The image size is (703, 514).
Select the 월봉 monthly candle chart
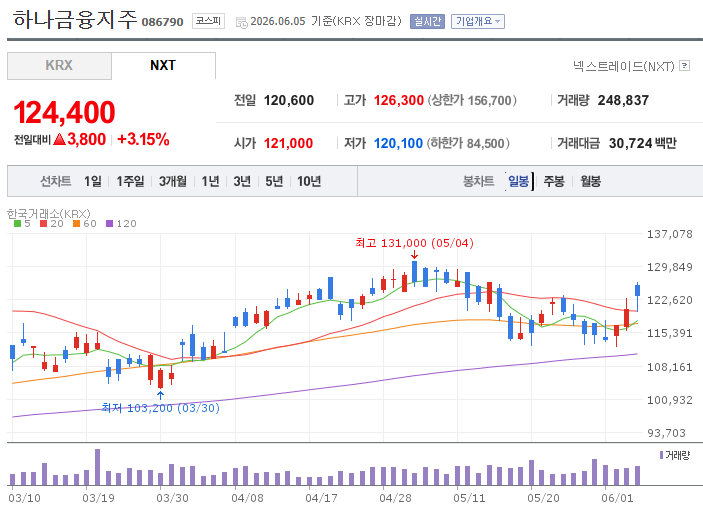(590, 181)
